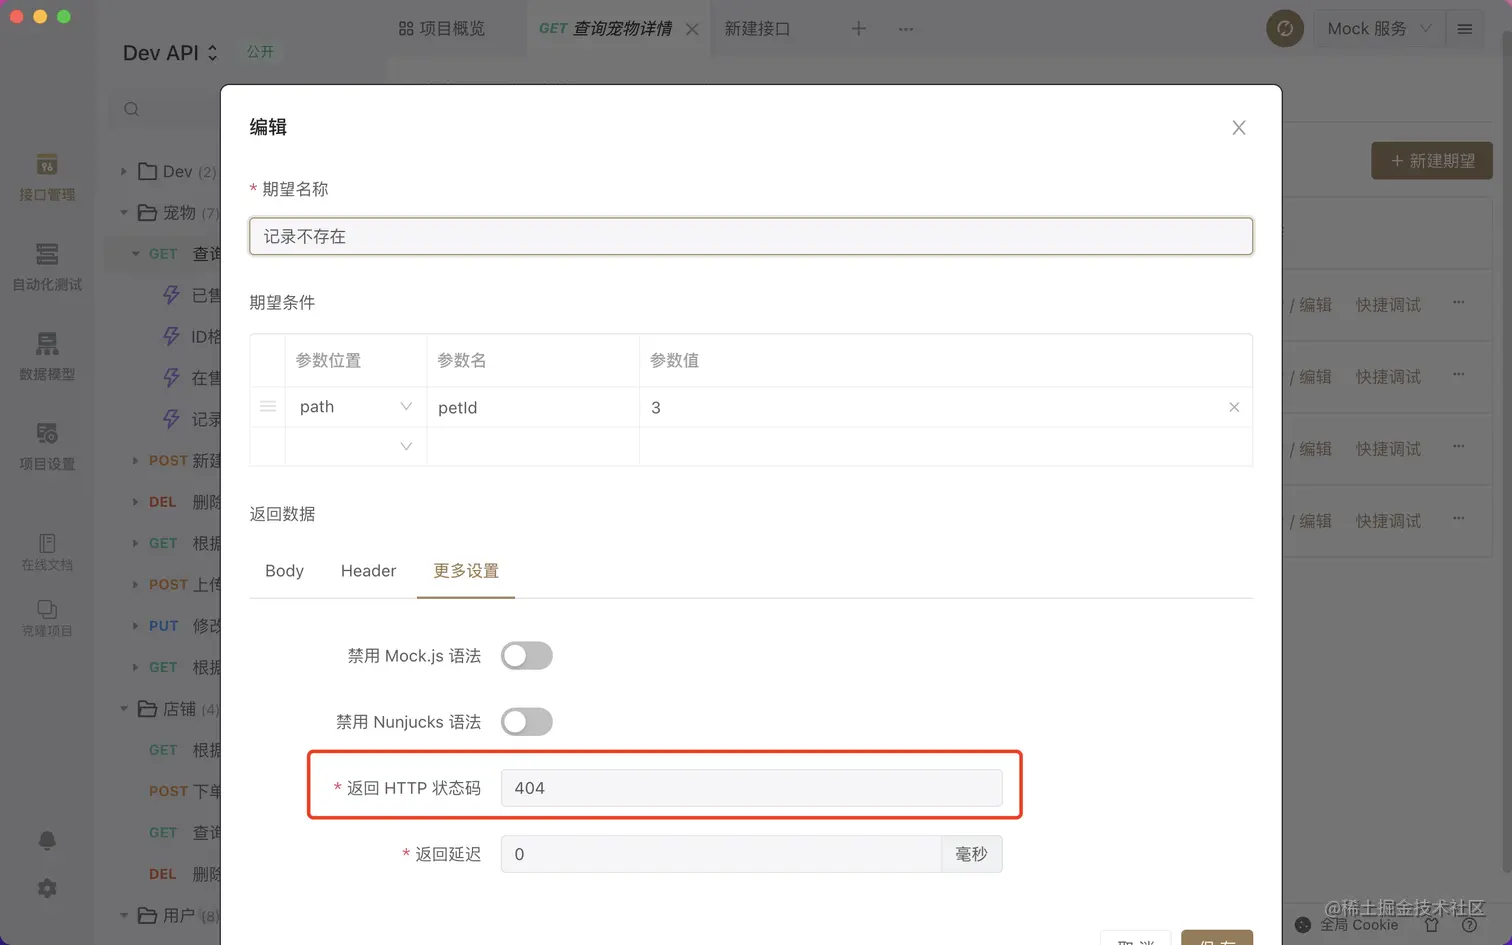Click the drag handle of petId row
The width and height of the screenshot is (1512, 945).
(x=268, y=407)
